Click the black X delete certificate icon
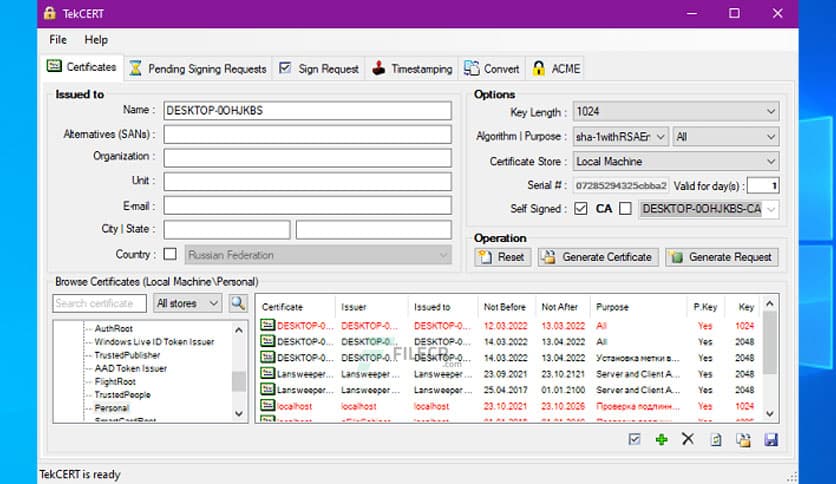The width and height of the screenshot is (836, 484). click(688, 439)
